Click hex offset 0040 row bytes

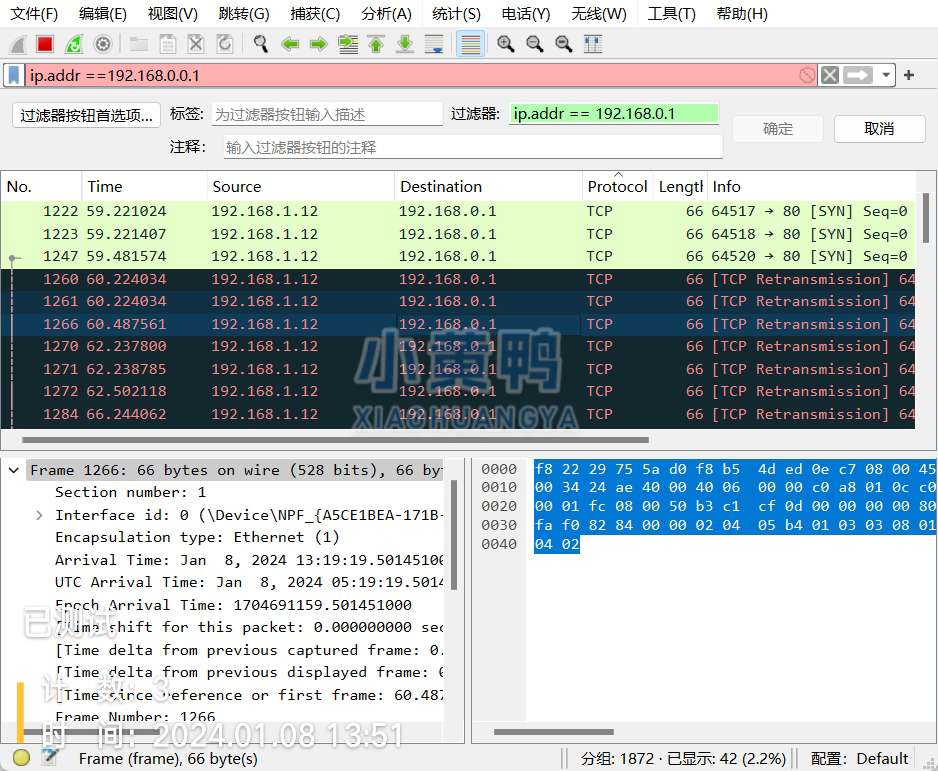(x=557, y=544)
